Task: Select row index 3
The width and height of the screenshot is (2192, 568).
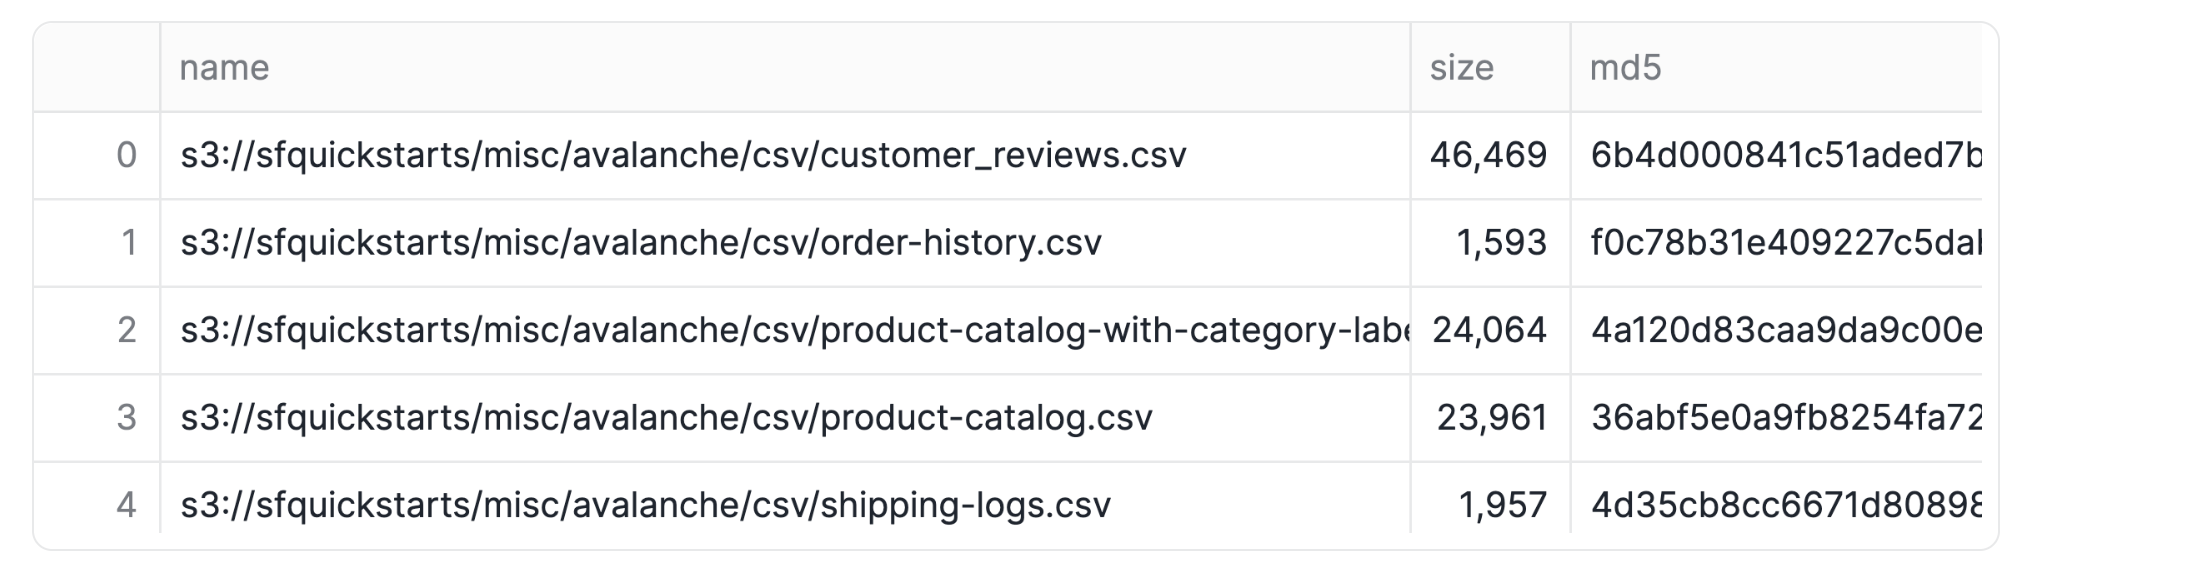Action: tap(97, 417)
